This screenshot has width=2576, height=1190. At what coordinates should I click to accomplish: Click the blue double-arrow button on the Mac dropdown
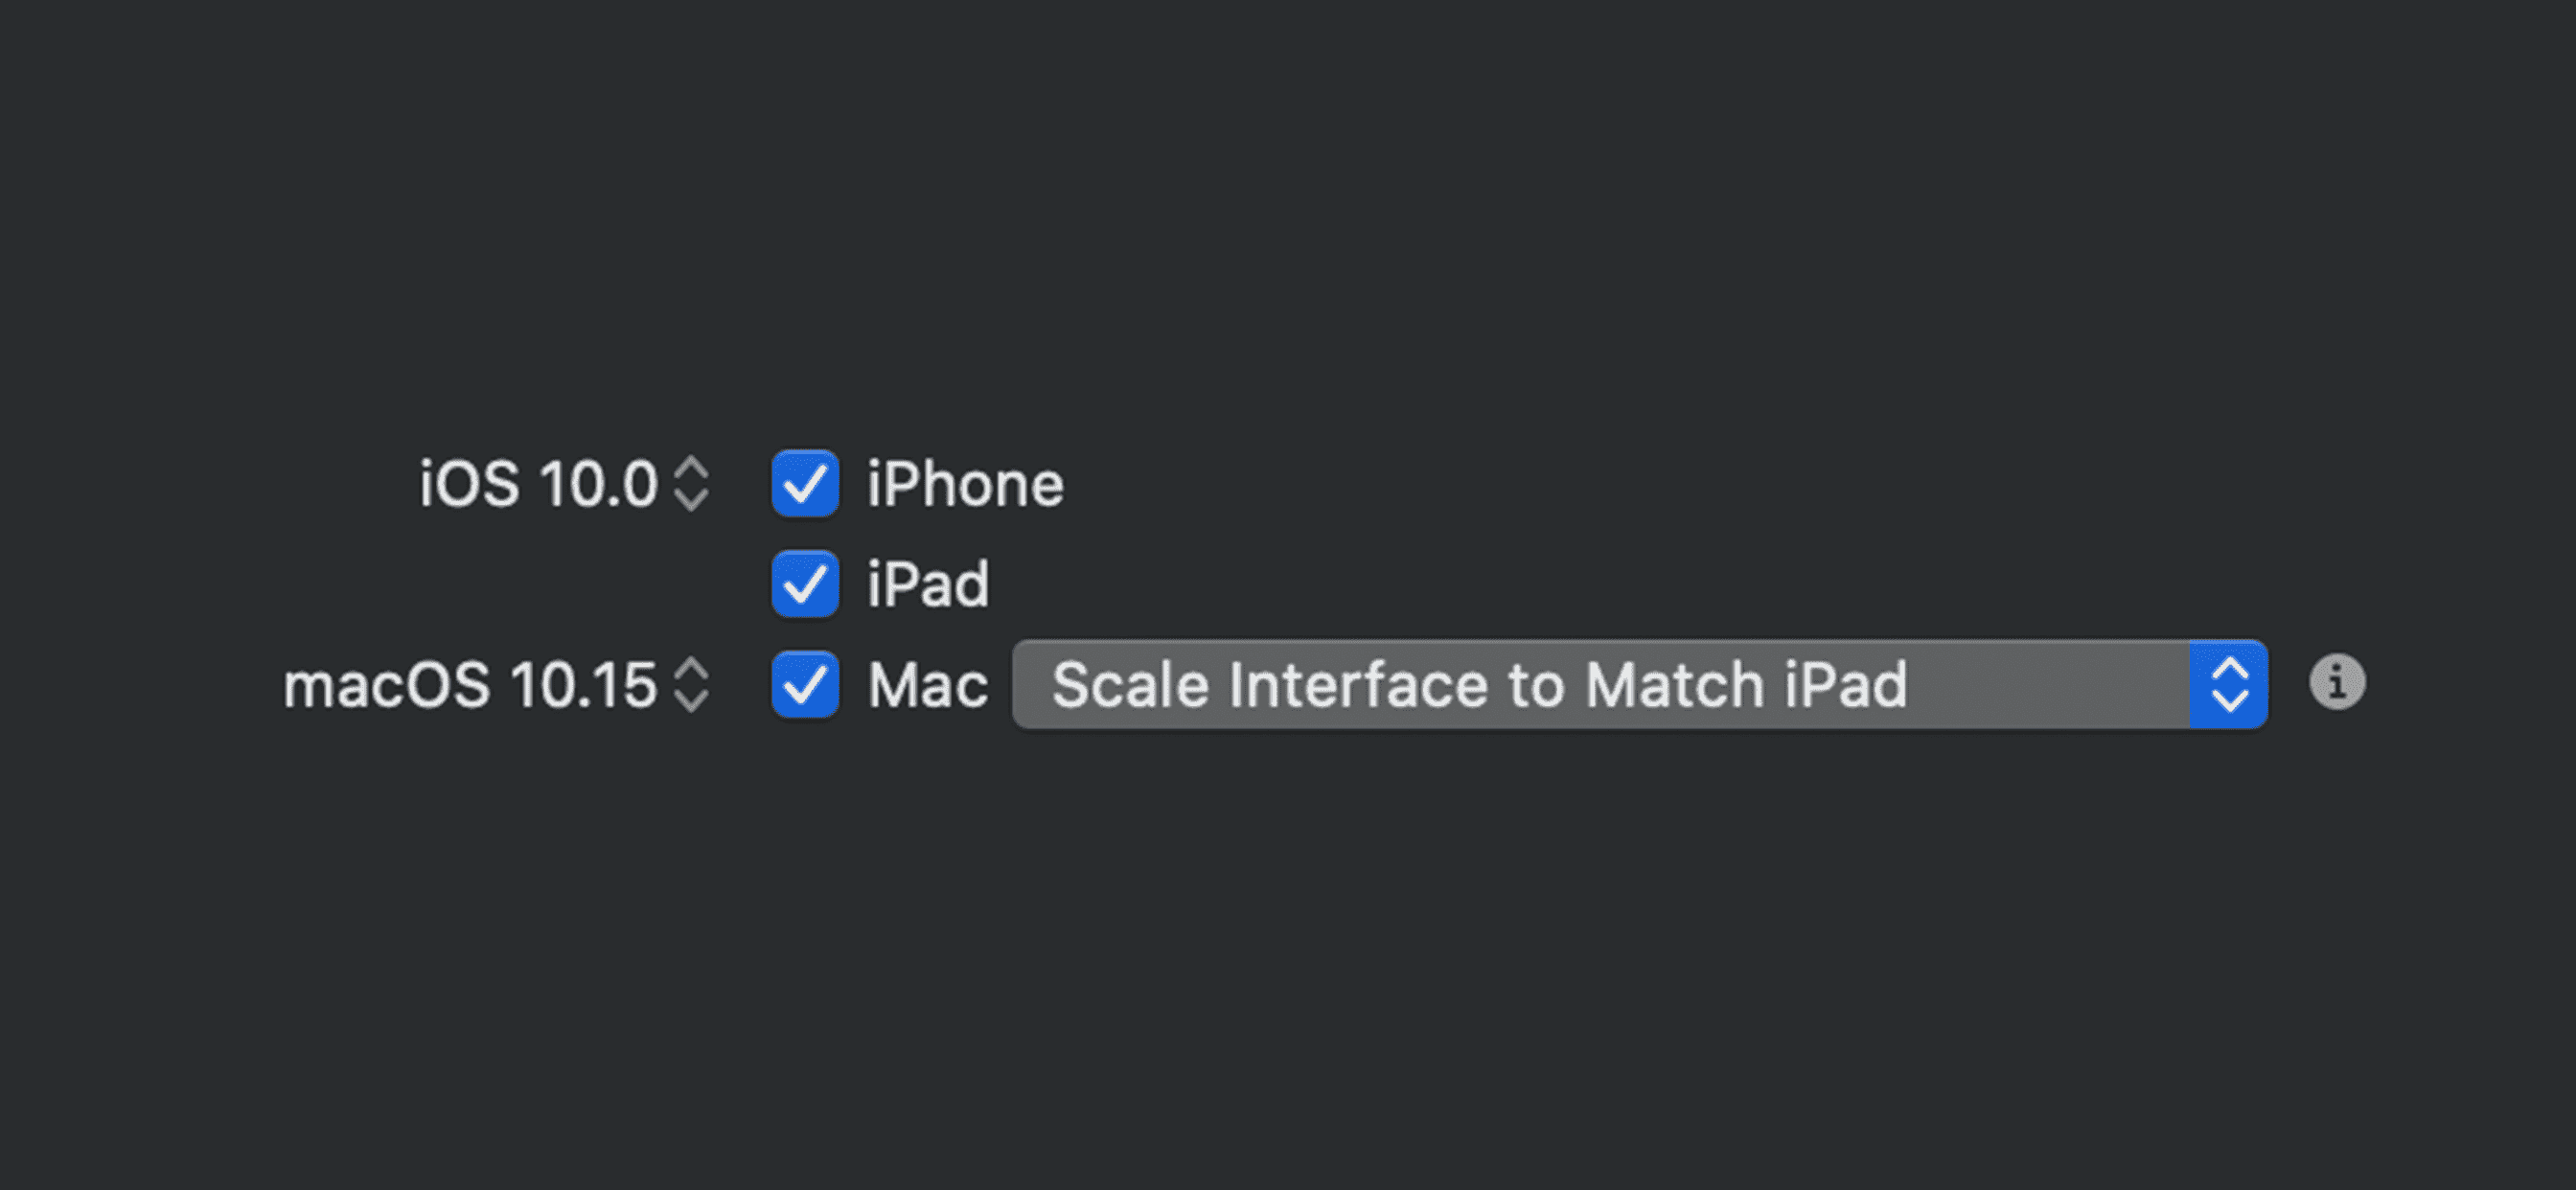click(2228, 685)
